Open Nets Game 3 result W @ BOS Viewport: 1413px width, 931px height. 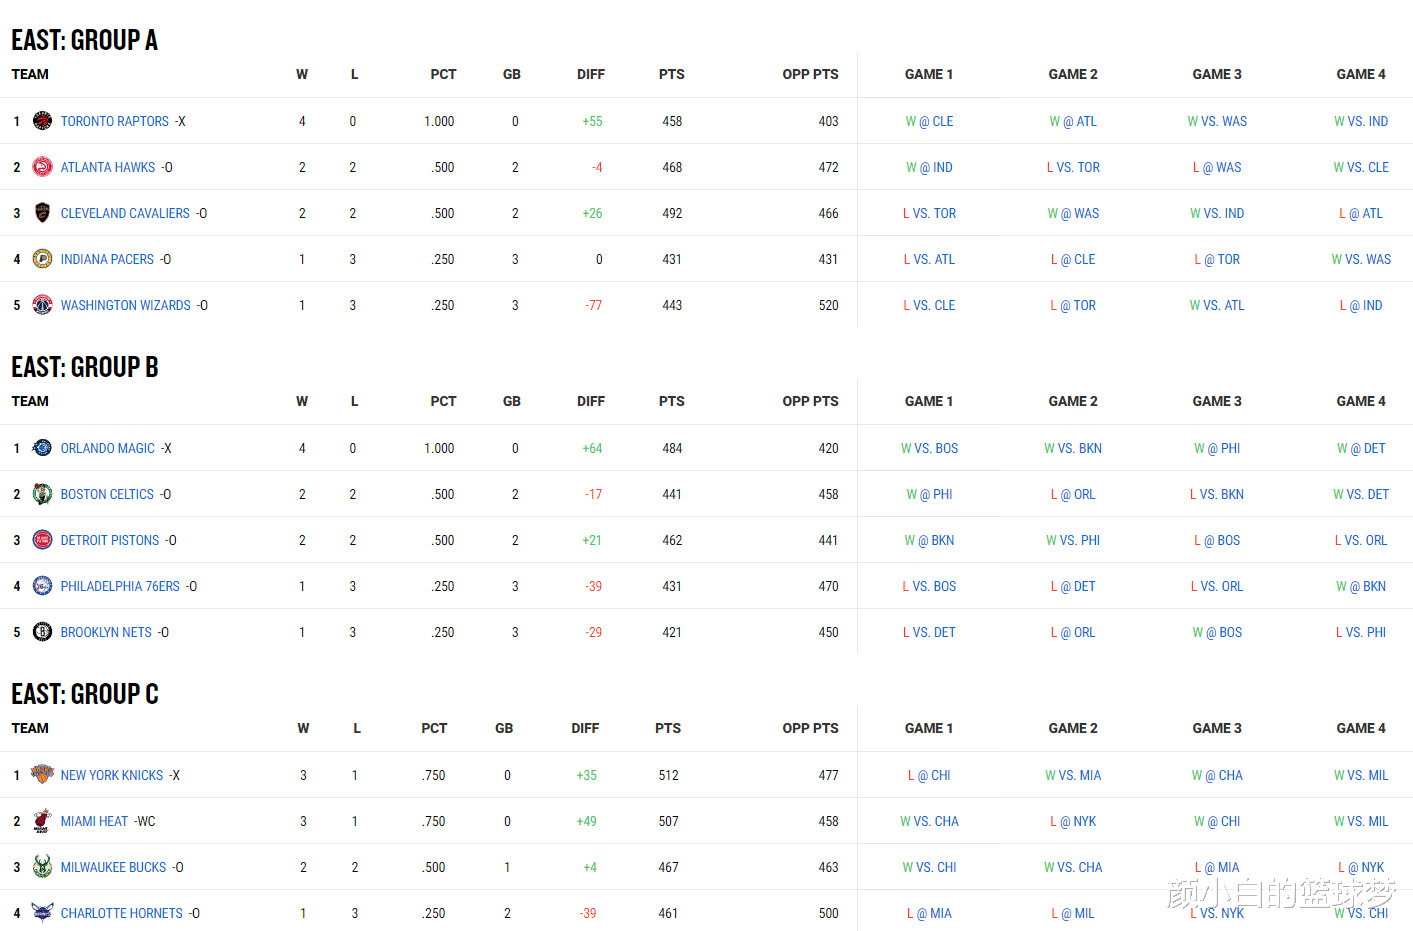[1217, 632]
